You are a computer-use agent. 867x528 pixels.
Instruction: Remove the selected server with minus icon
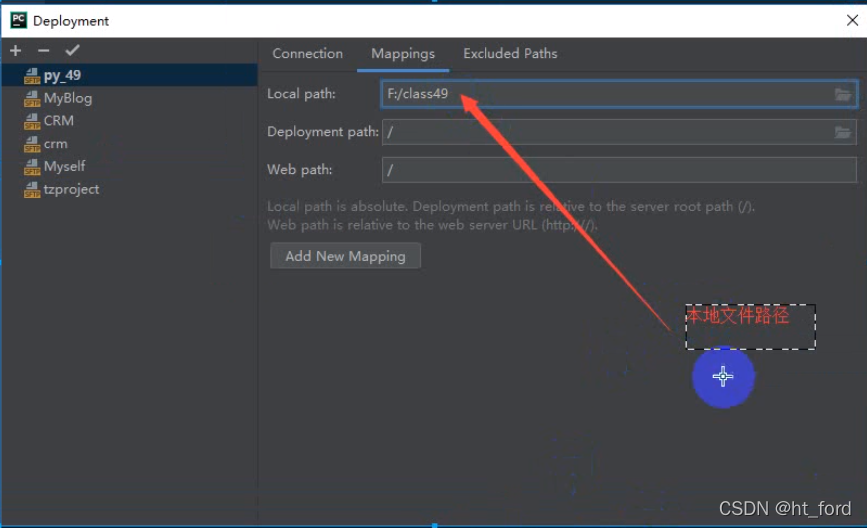(44, 51)
